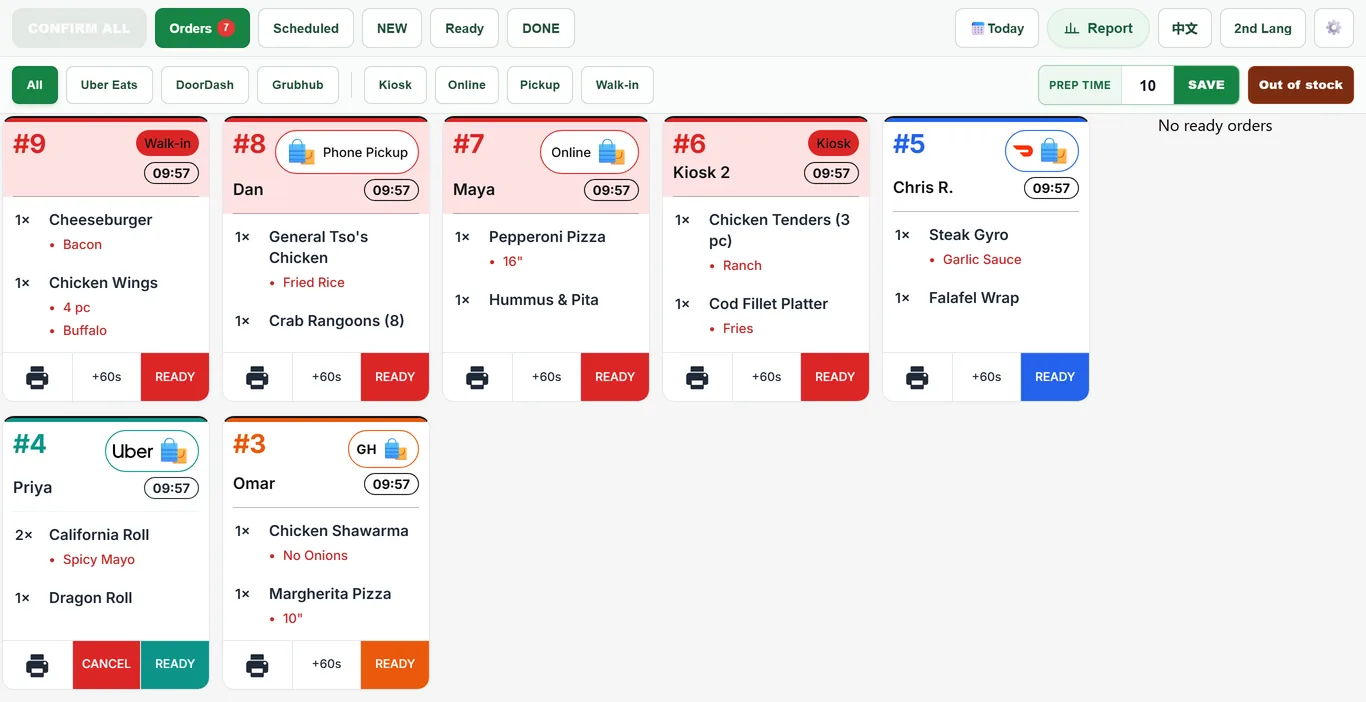Filter orders by DoorDash

205,85
